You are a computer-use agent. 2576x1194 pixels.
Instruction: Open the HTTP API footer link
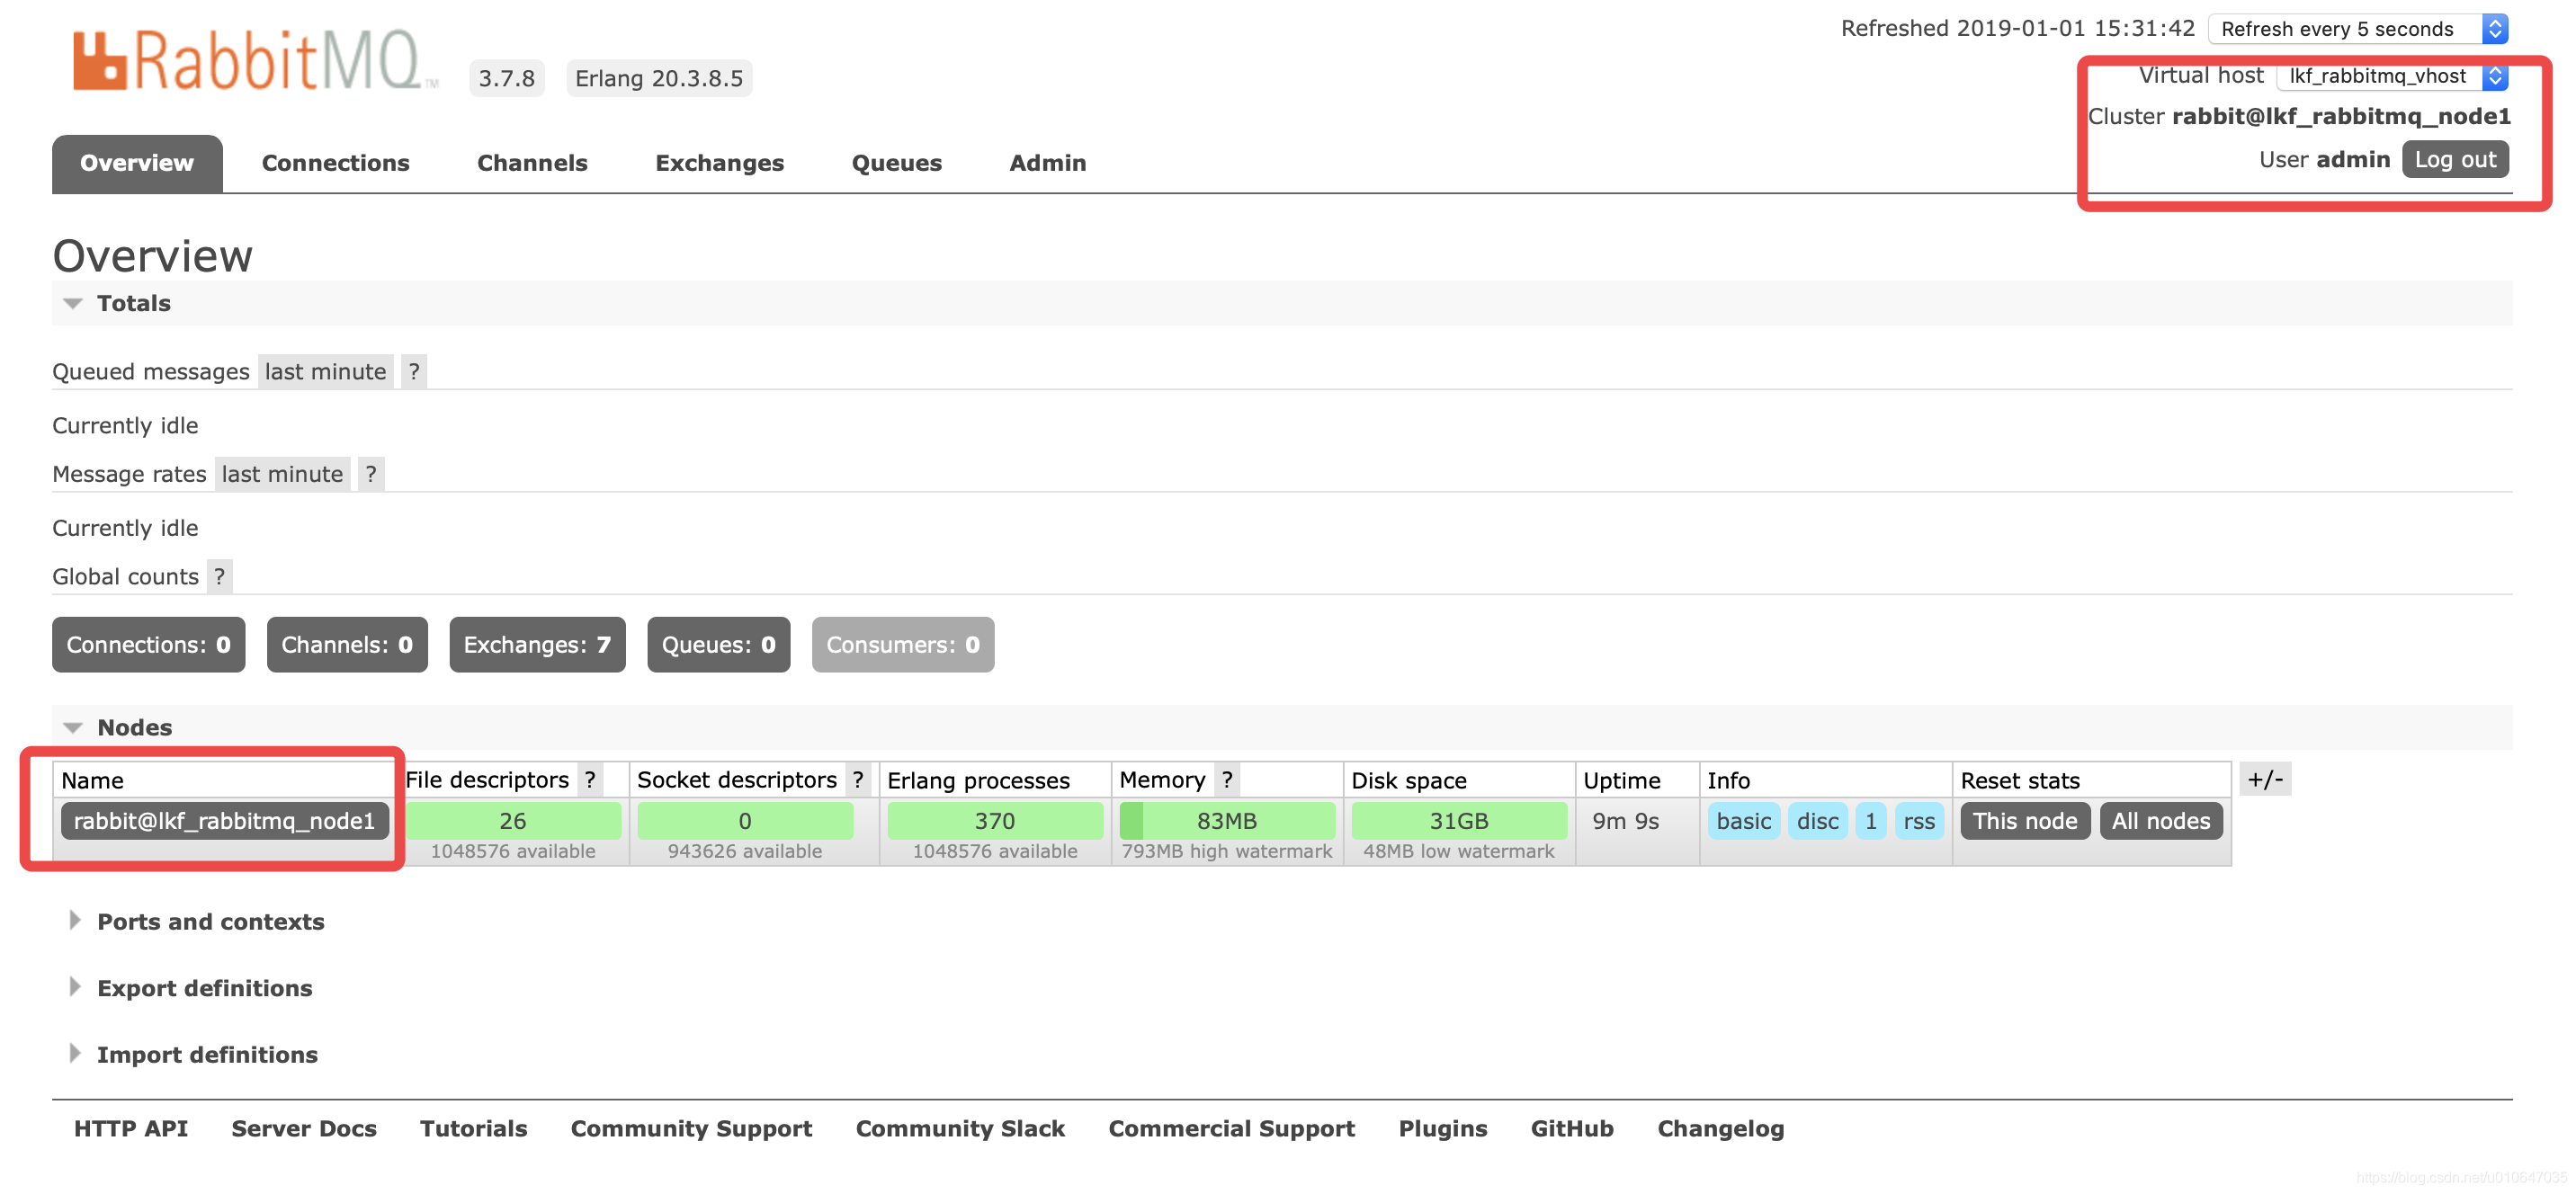pyautogui.click(x=130, y=1128)
